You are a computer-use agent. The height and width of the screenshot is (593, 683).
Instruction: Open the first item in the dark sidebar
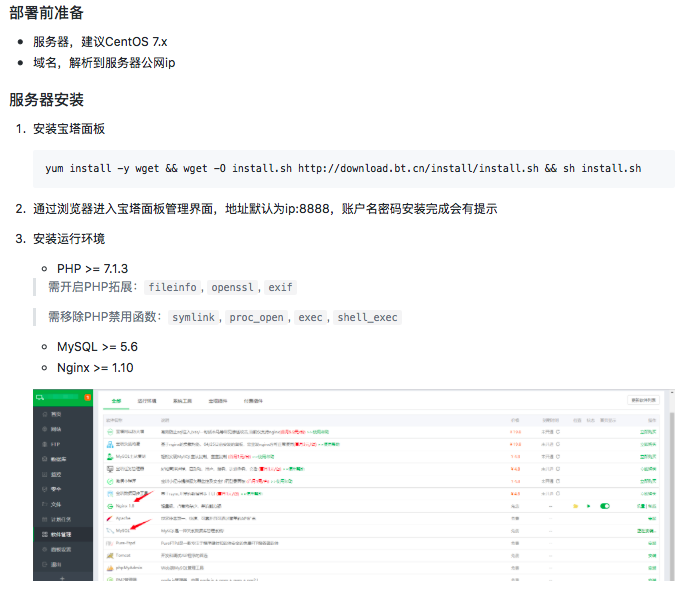coord(63,414)
